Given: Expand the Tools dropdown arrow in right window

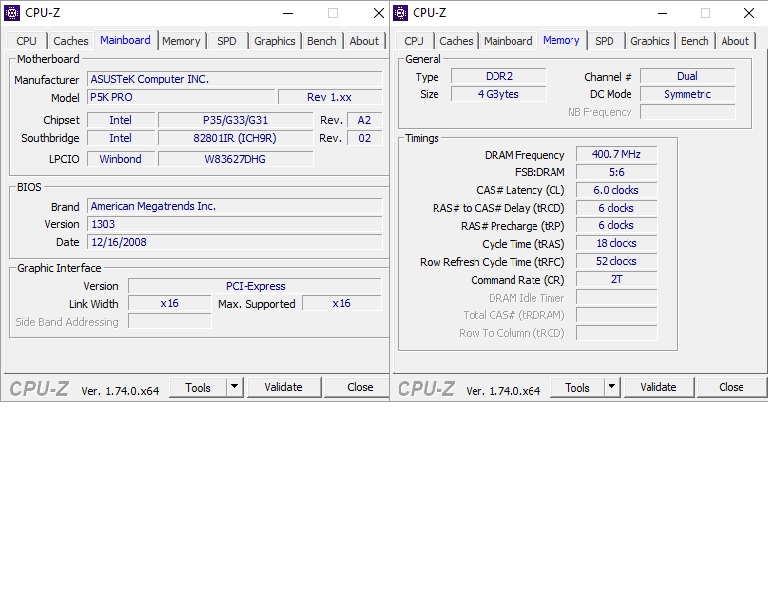Looking at the screenshot, I should [612, 387].
